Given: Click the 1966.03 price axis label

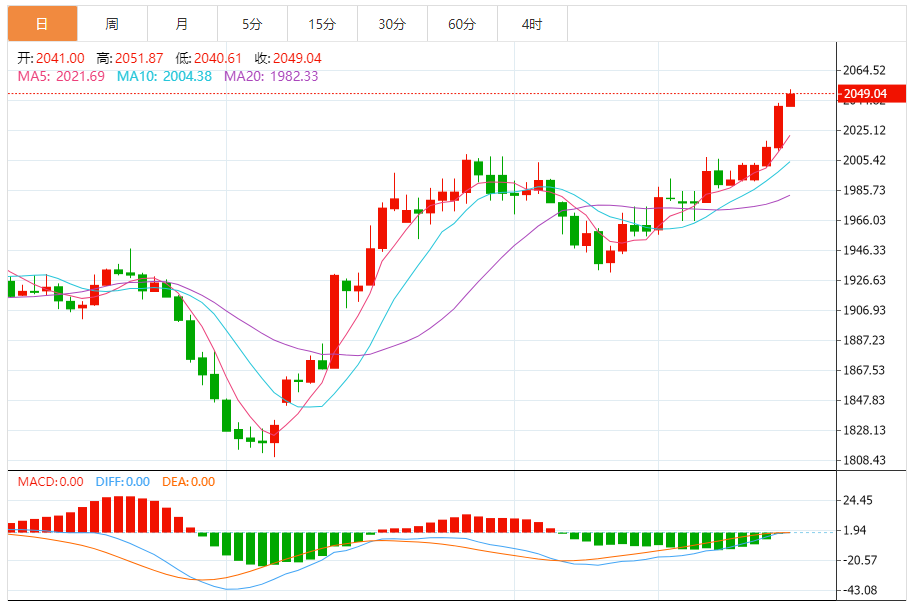Looking at the screenshot, I should pyautogui.click(x=864, y=220).
